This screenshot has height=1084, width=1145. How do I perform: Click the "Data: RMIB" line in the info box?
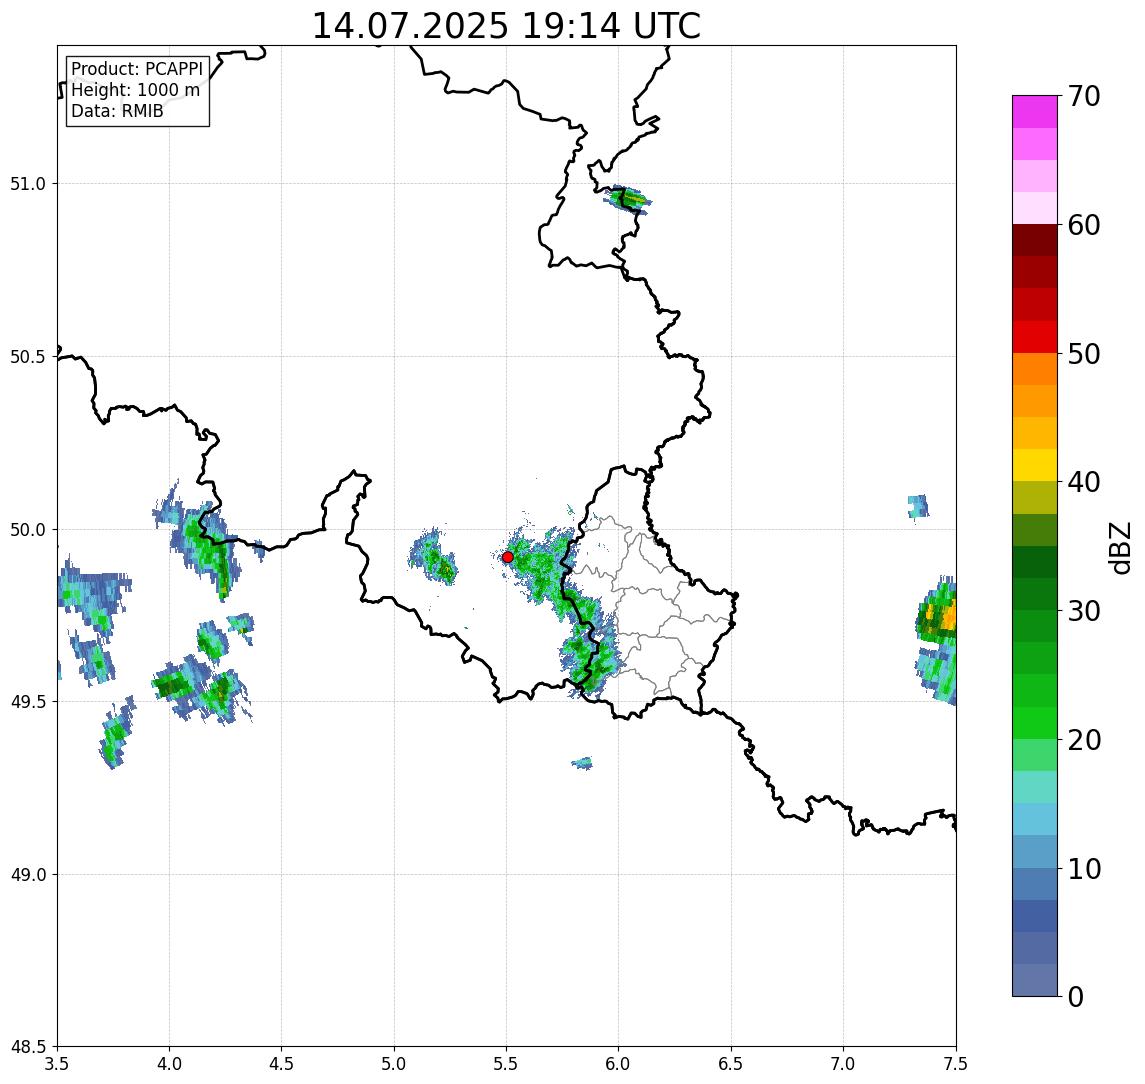coord(117,111)
